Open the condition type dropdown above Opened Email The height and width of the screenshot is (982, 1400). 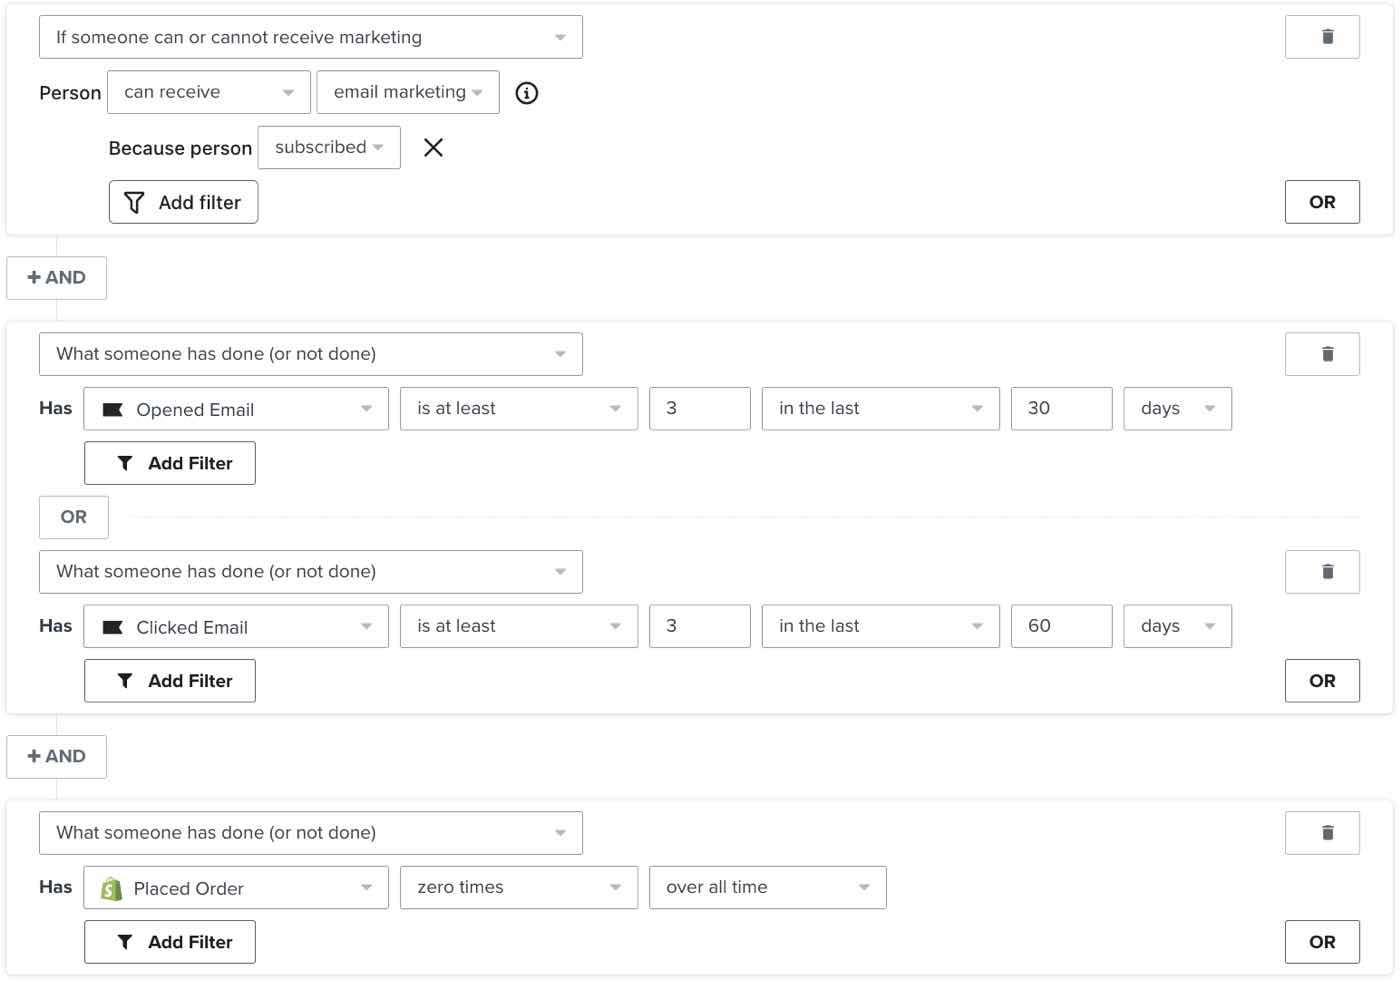pyautogui.click(x=311, y=354)
